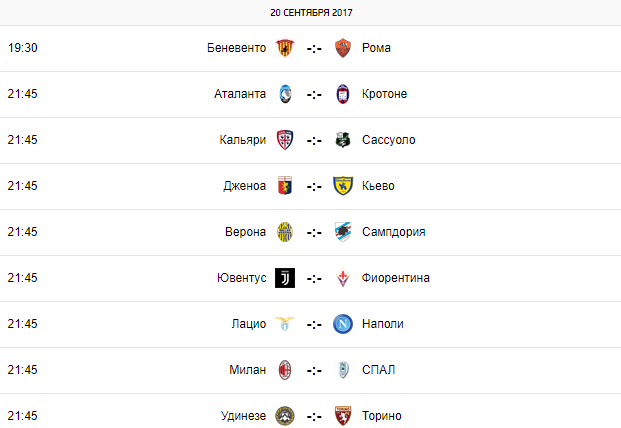Open the Удинезе team link
The height and width of the screenshot is (428, 621).
point(243,416)
